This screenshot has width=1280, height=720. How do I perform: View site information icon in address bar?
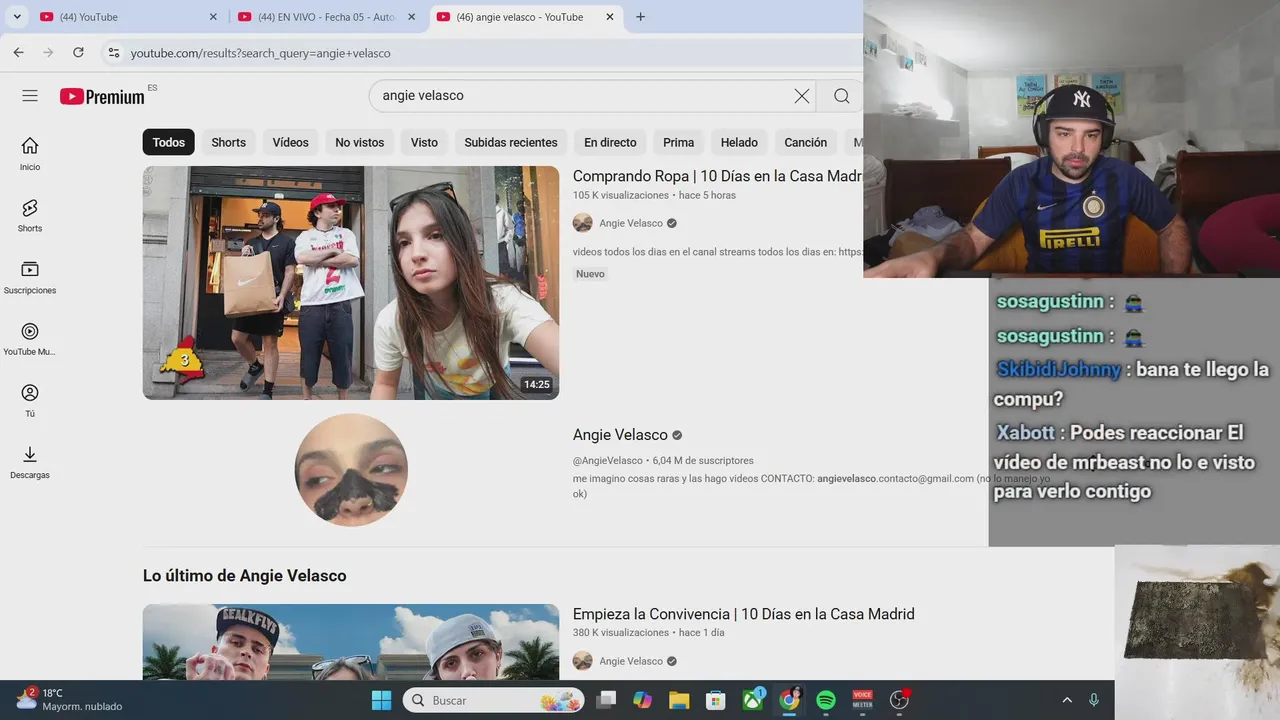[114, 53]
